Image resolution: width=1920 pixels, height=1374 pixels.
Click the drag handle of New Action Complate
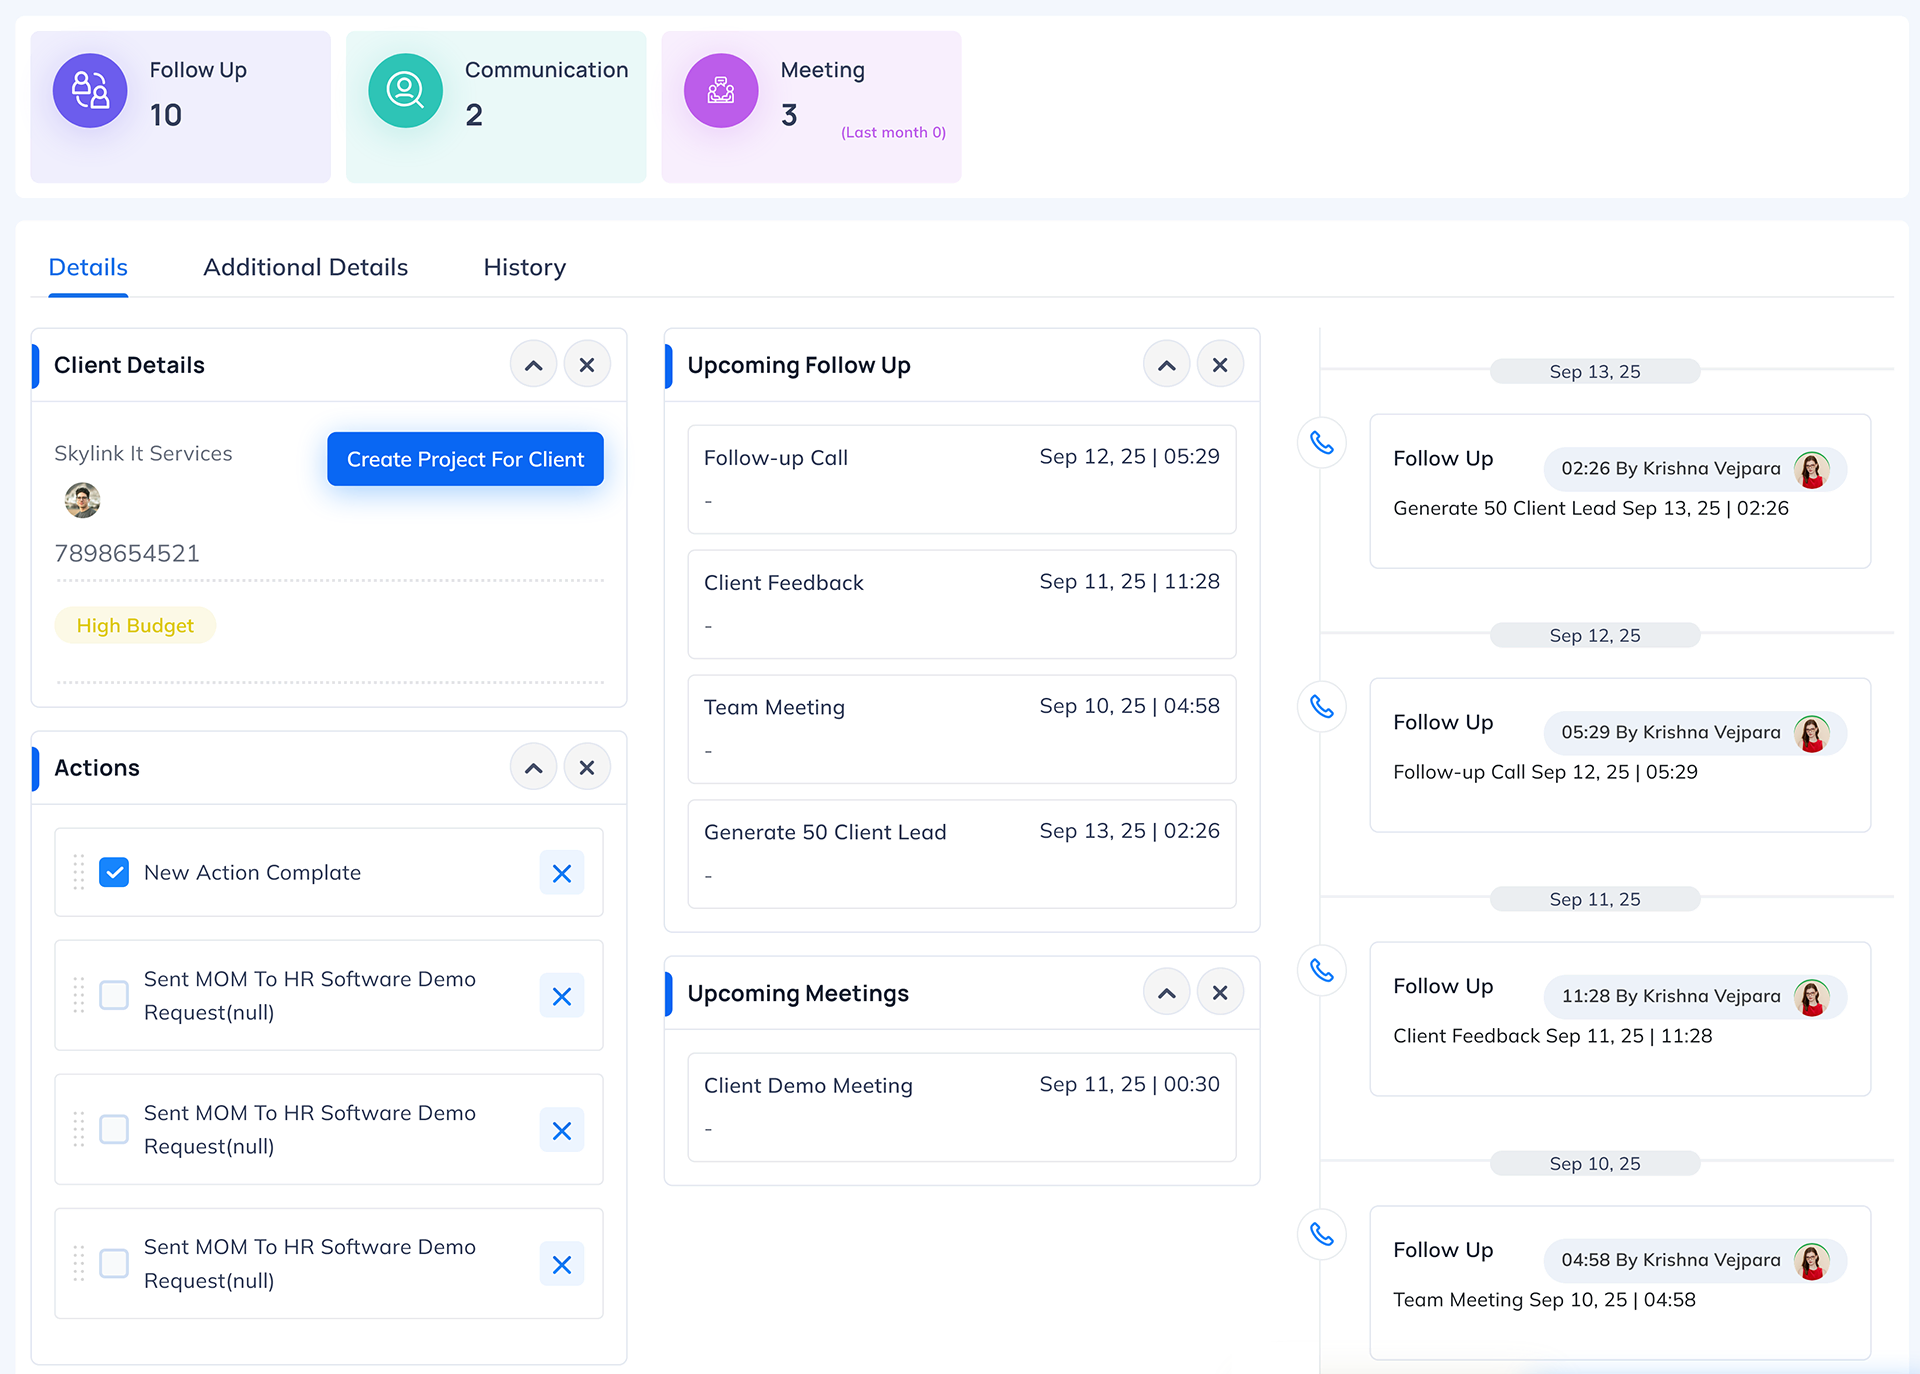pos(79,872)
